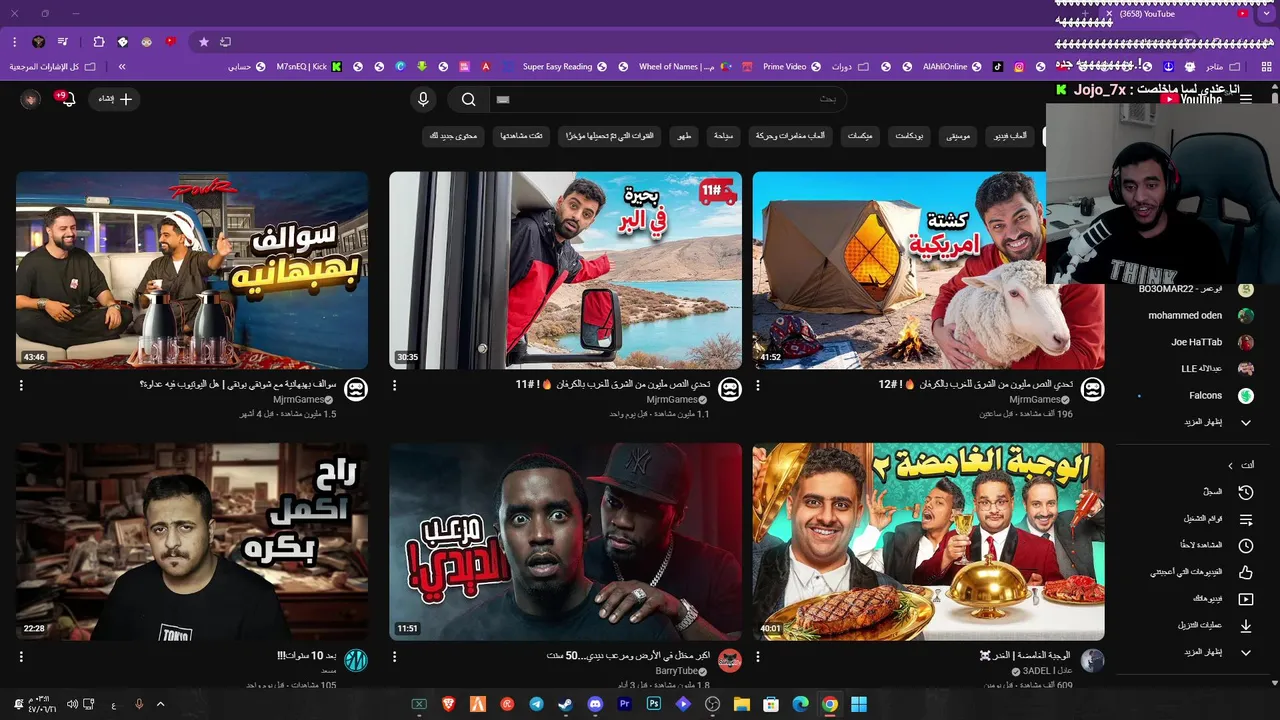The image size is (1280, 720).
Task: Click the account avatar in YouTube header
Action: point(30,99)
